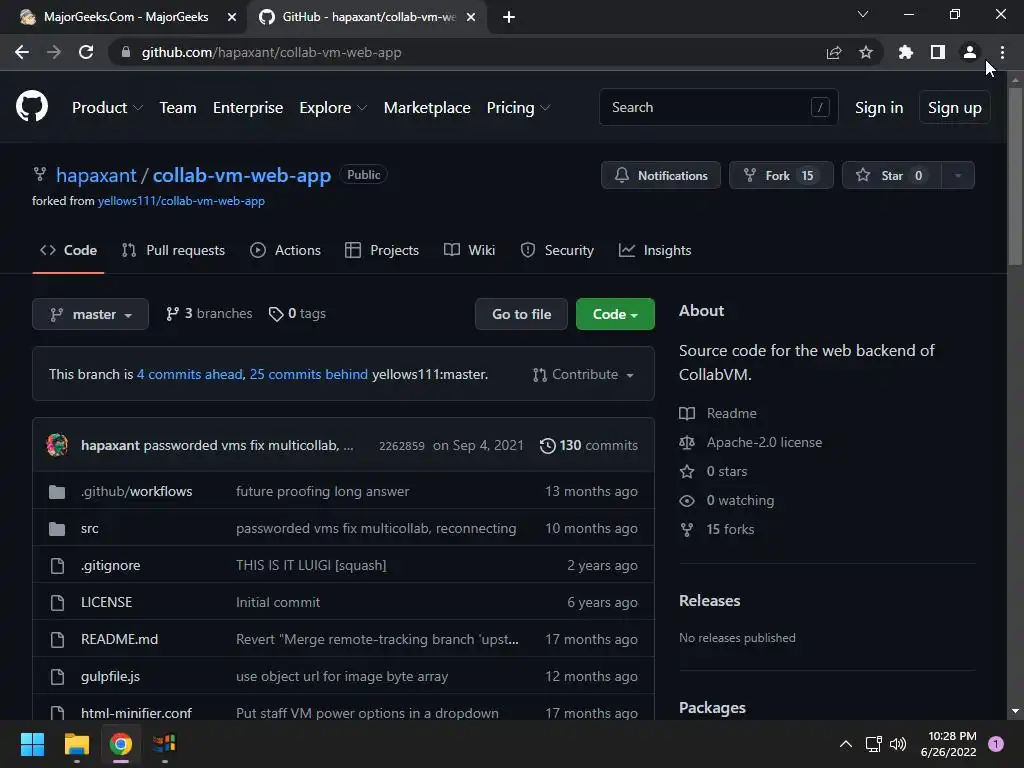Open the volume speaker tray icon
This screenshot has height=768, width=1024.
pos(898,744)
